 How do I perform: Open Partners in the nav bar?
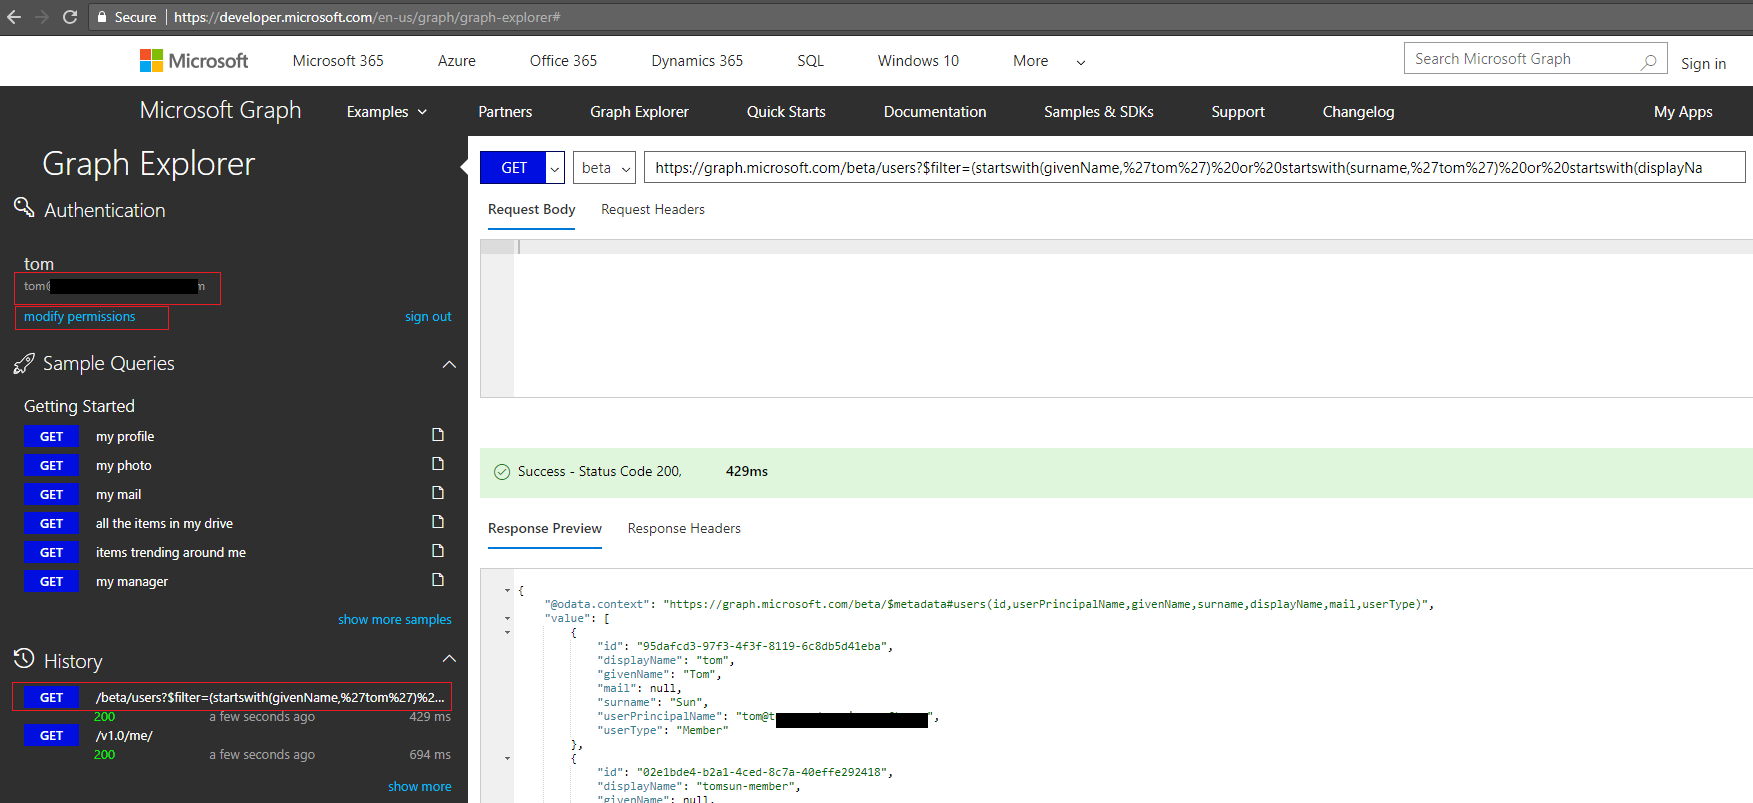(505, 112)
